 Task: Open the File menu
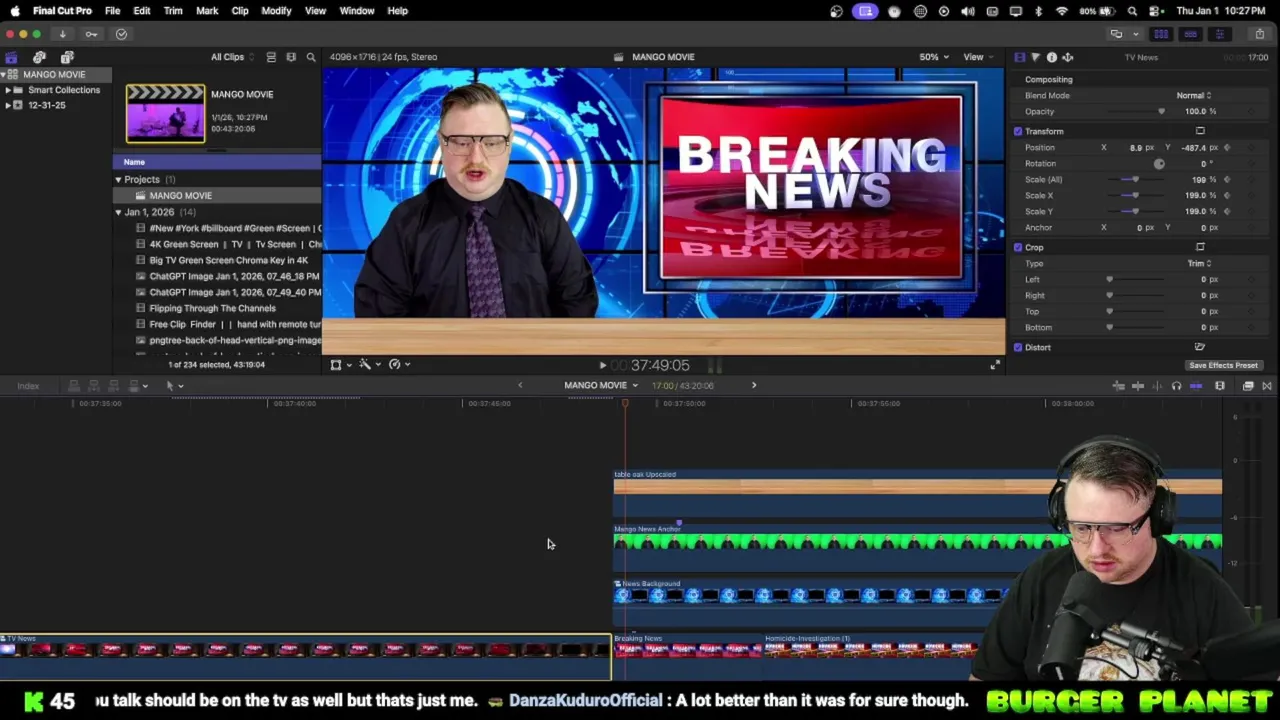pos(112,11)
